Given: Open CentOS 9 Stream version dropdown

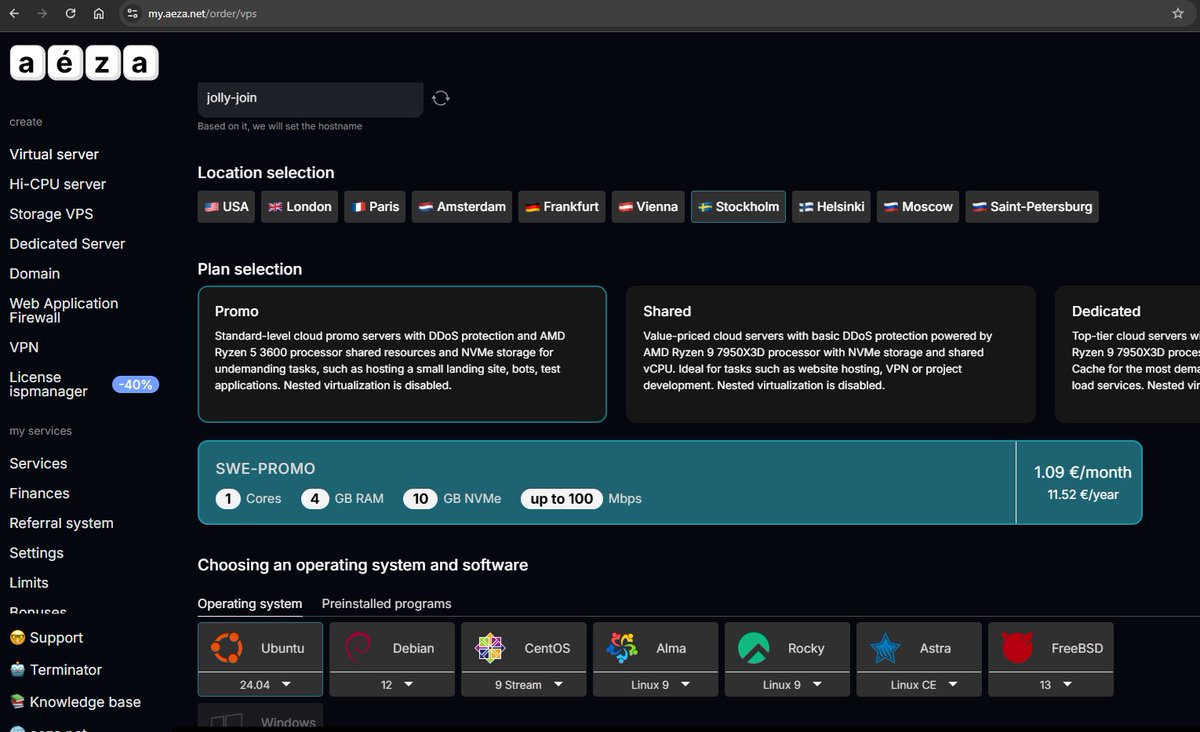Looking at the screenshot, I should (x=524, y=684).
